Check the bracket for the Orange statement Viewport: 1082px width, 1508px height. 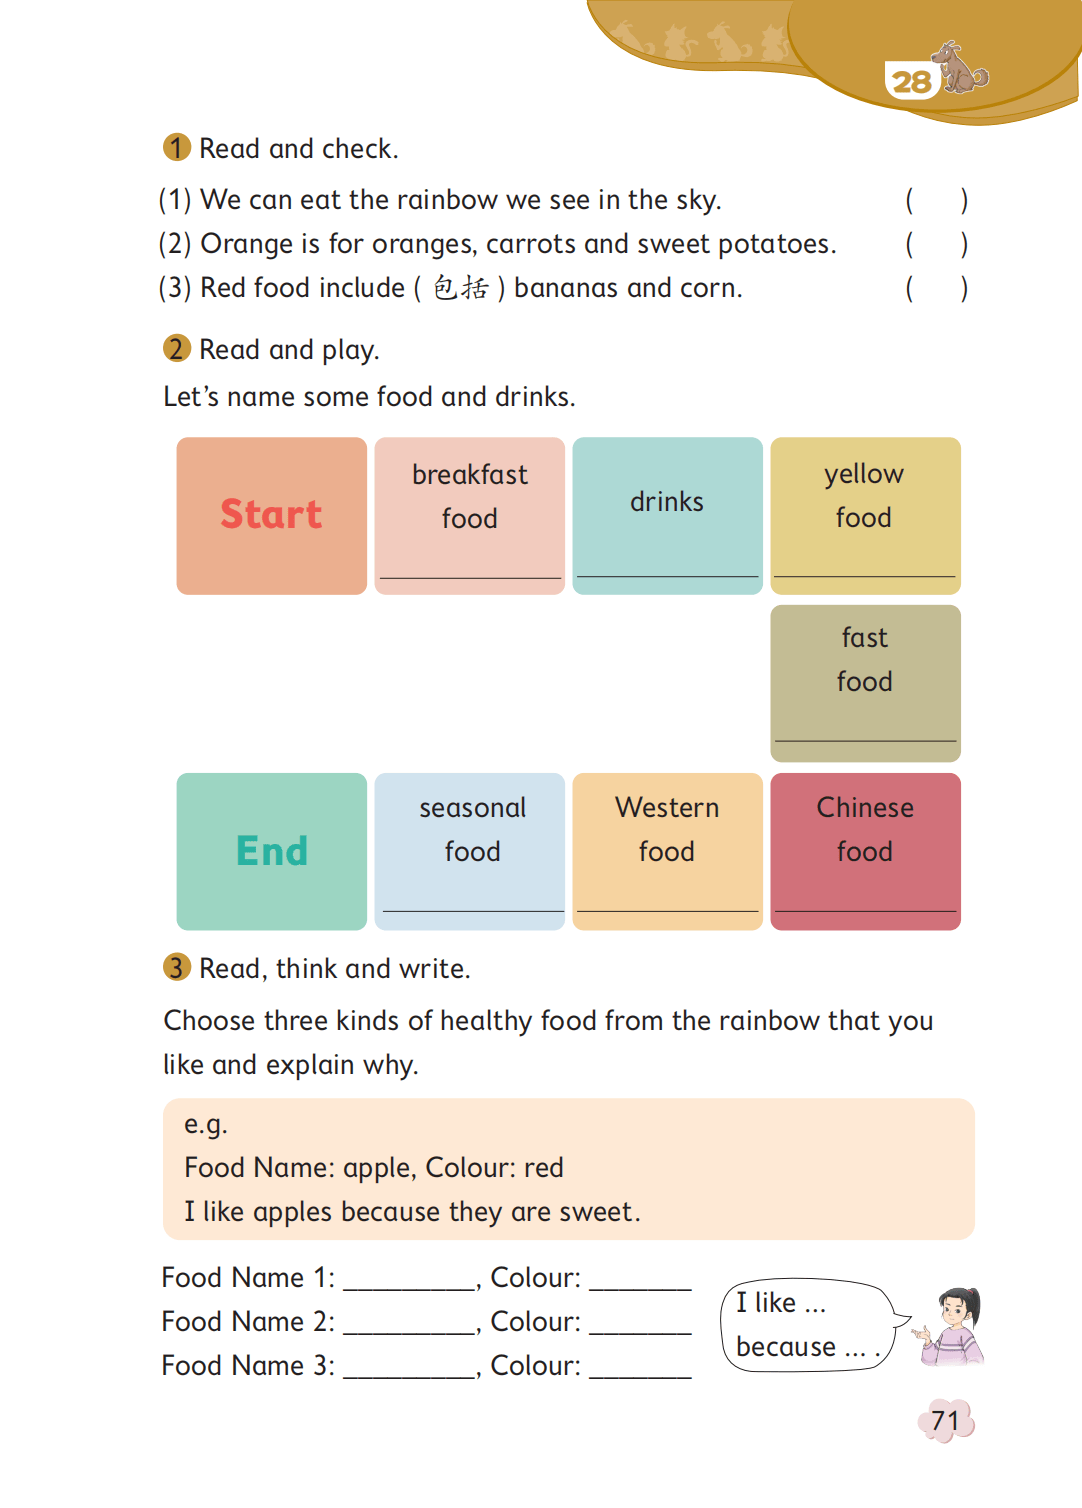936,244
